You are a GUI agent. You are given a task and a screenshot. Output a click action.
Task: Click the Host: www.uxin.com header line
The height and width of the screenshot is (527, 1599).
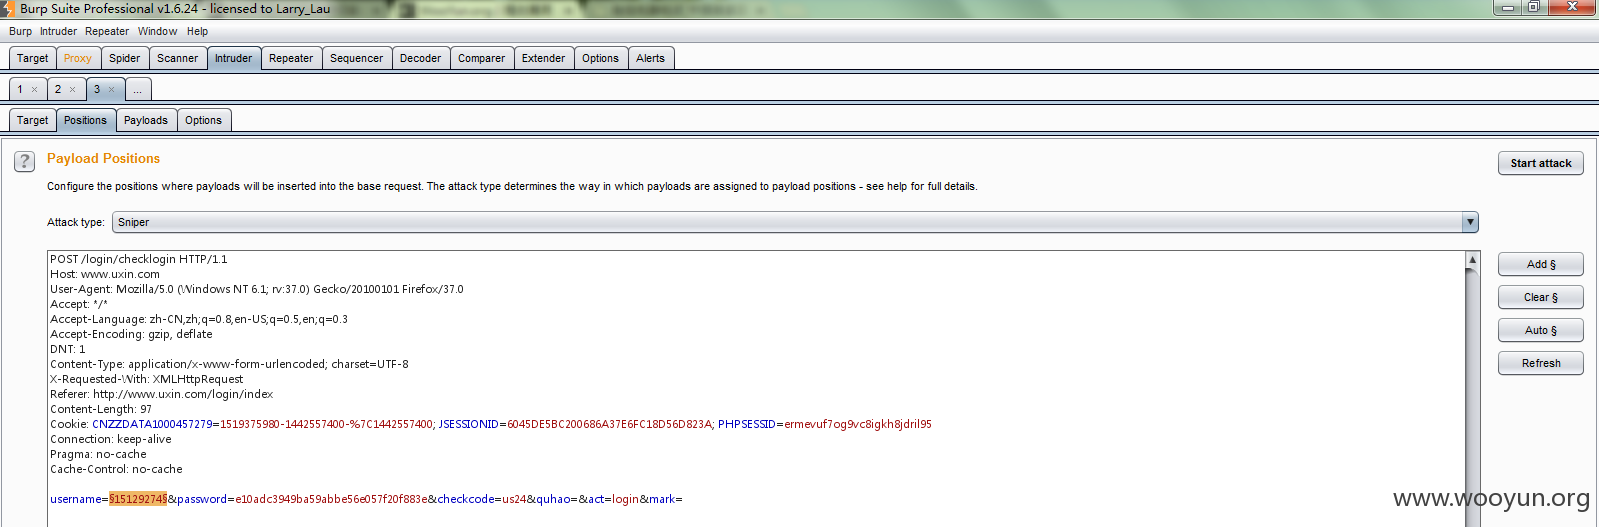click(105, 274)
